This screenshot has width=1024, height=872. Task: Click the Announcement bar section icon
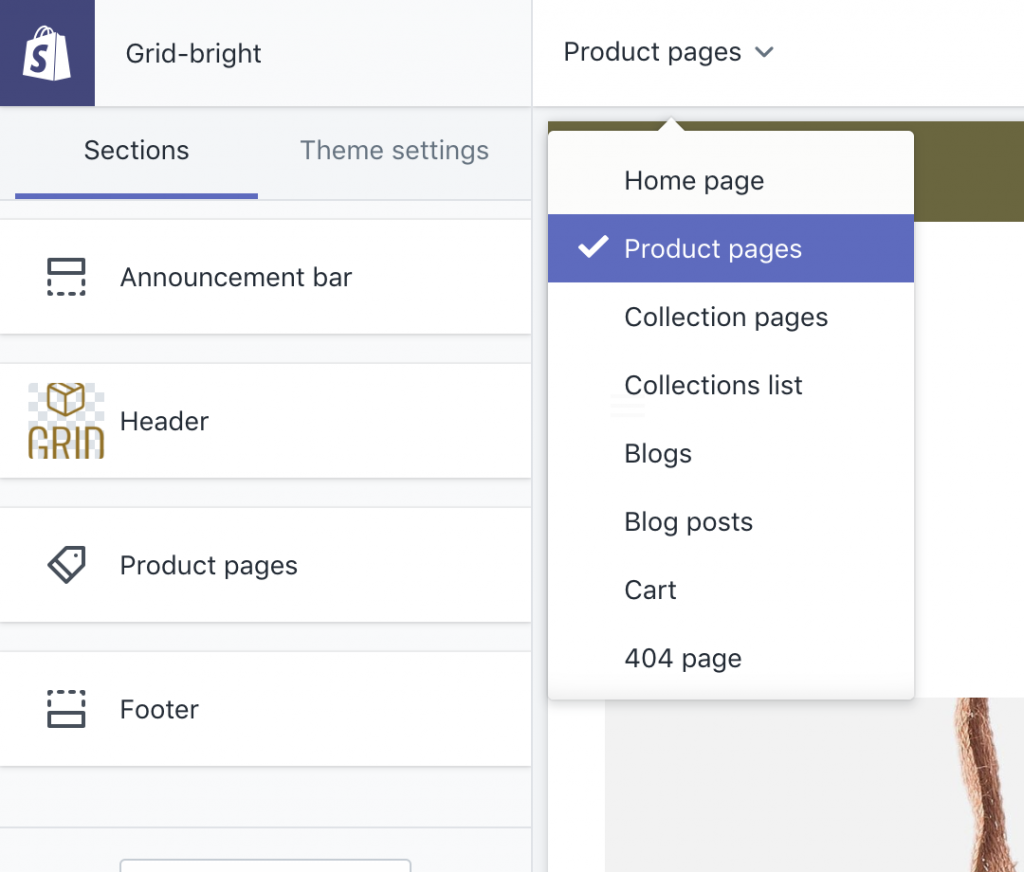(66, 277)
